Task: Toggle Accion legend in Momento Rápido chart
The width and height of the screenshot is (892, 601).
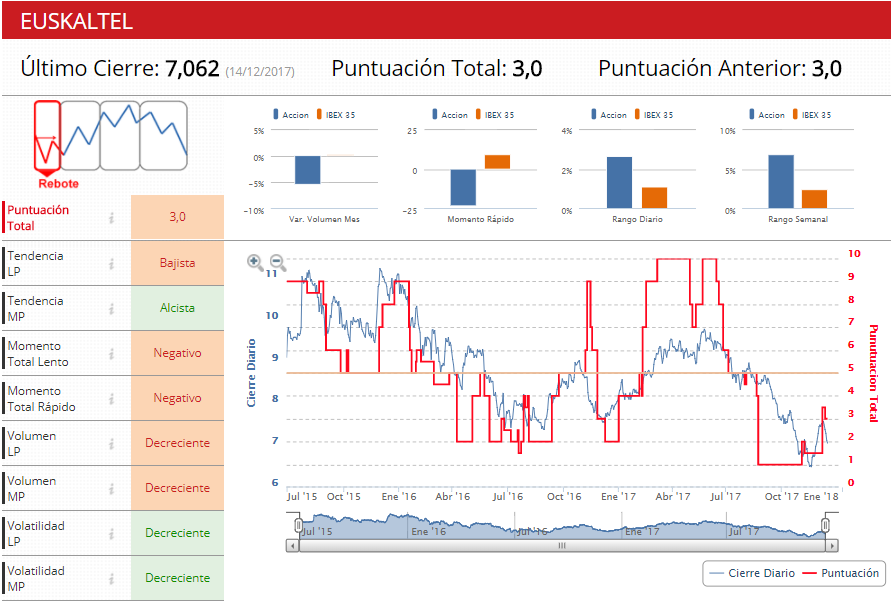Action: [x=449, y=115]
